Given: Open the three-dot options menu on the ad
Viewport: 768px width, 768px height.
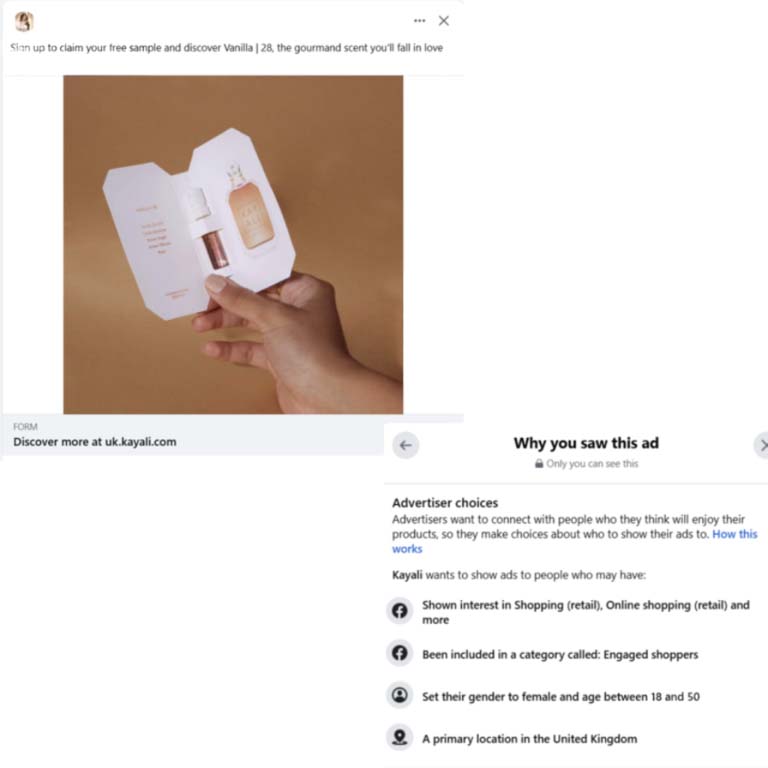Looking at the screenshot, I should (419, 21).
